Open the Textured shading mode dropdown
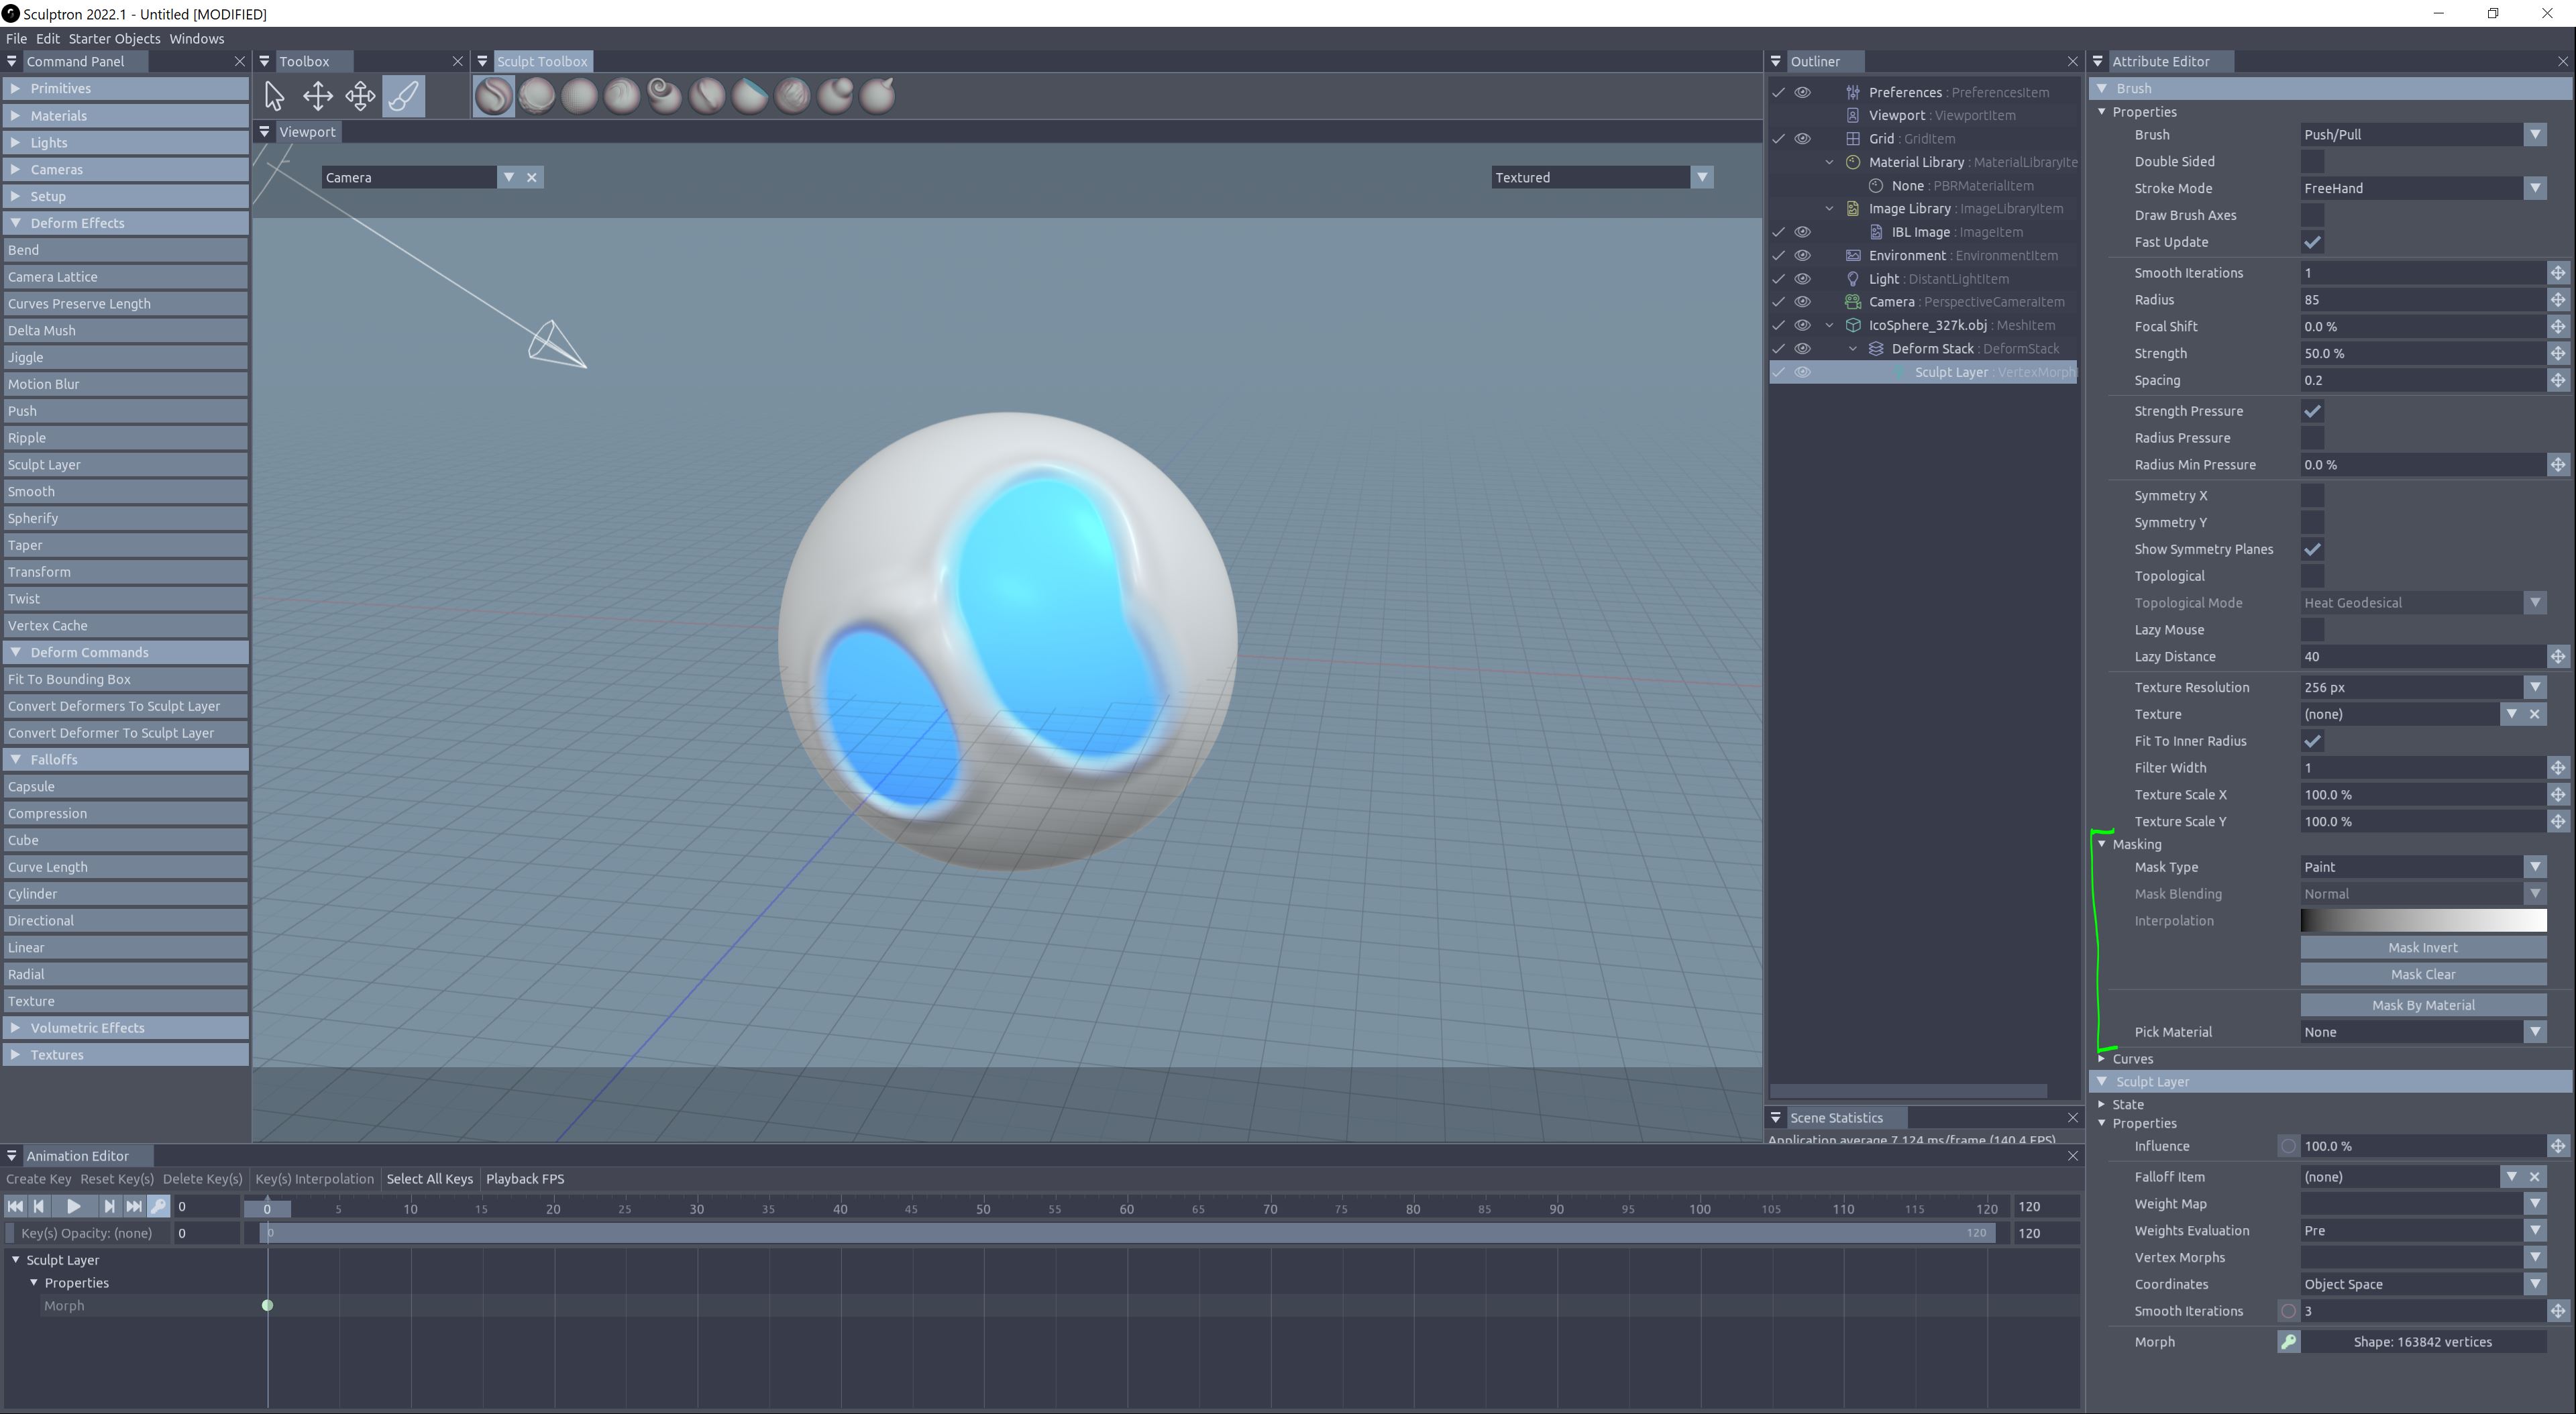Viewport: 2576px width, 1414px height. [1701, 178]
